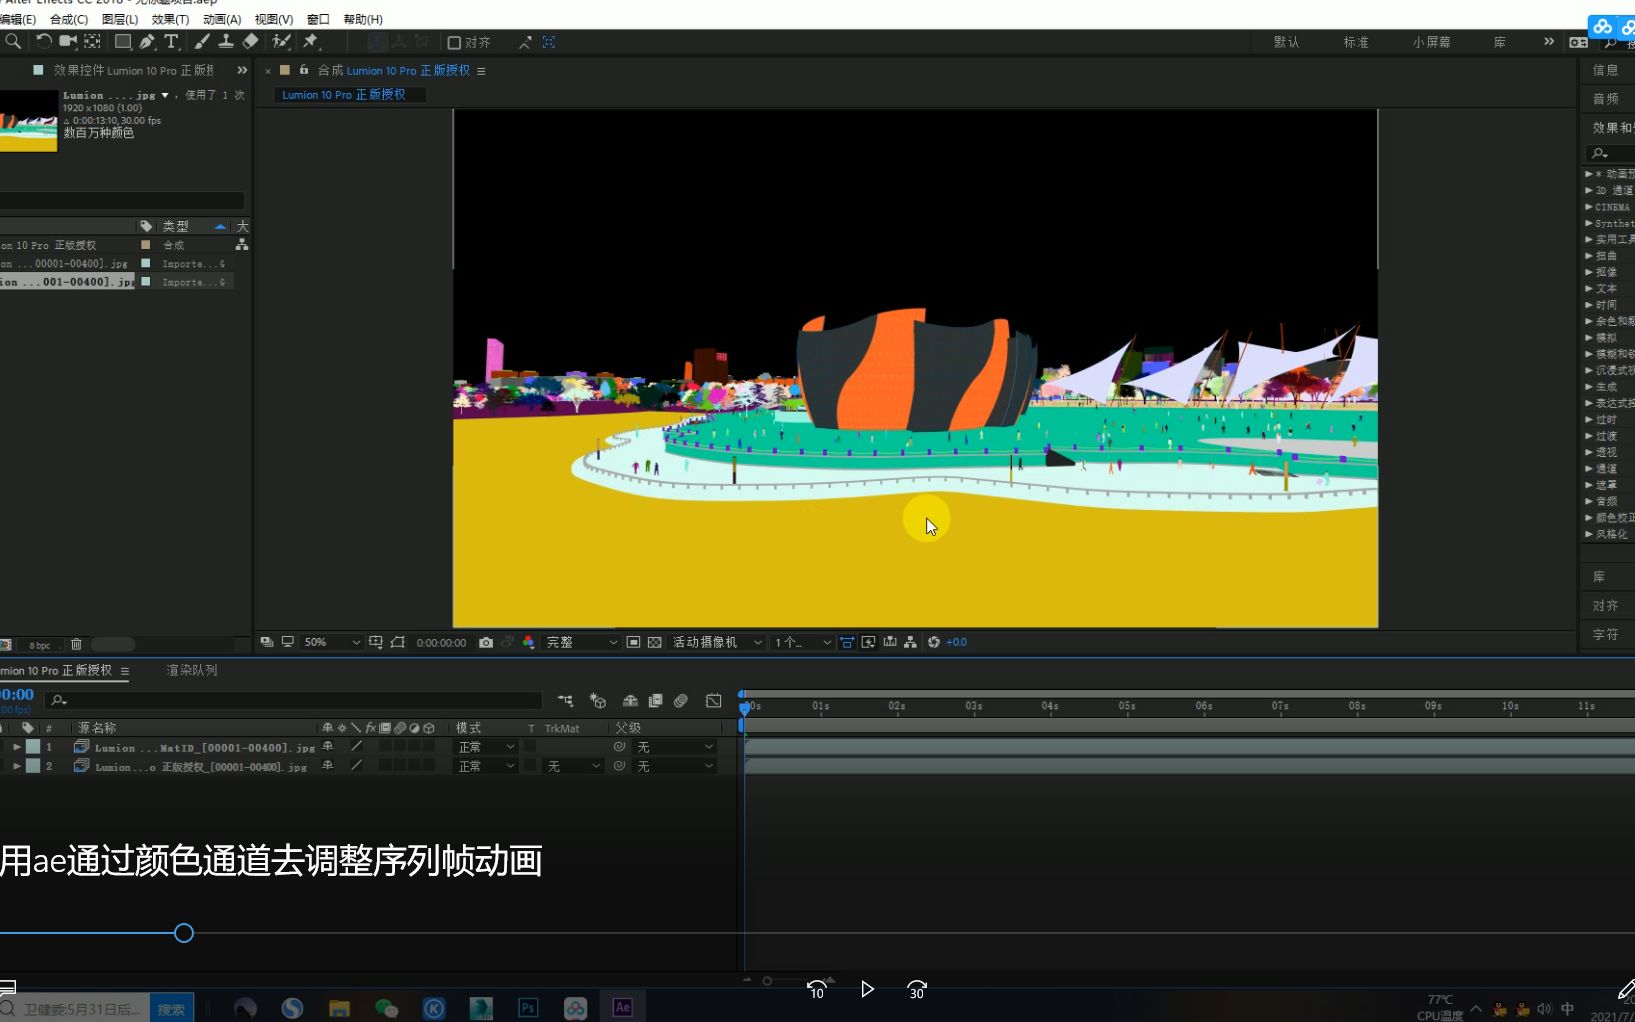Open the composition flowchart icon in viewer
1635x1022 pixels.
(910, 643)
